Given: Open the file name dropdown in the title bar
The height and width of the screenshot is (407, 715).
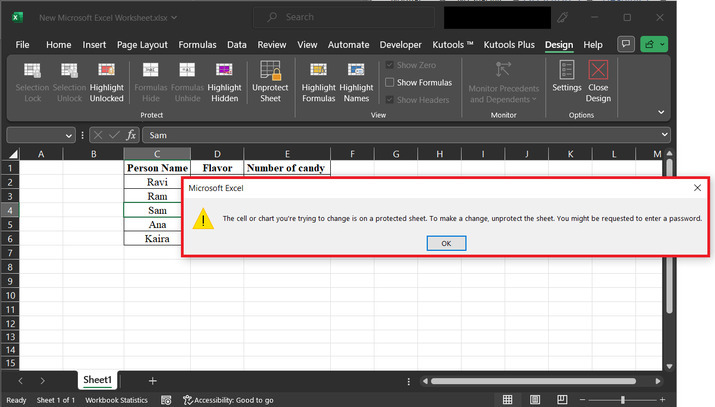Looking at the screenshot, I should [174, 18].
